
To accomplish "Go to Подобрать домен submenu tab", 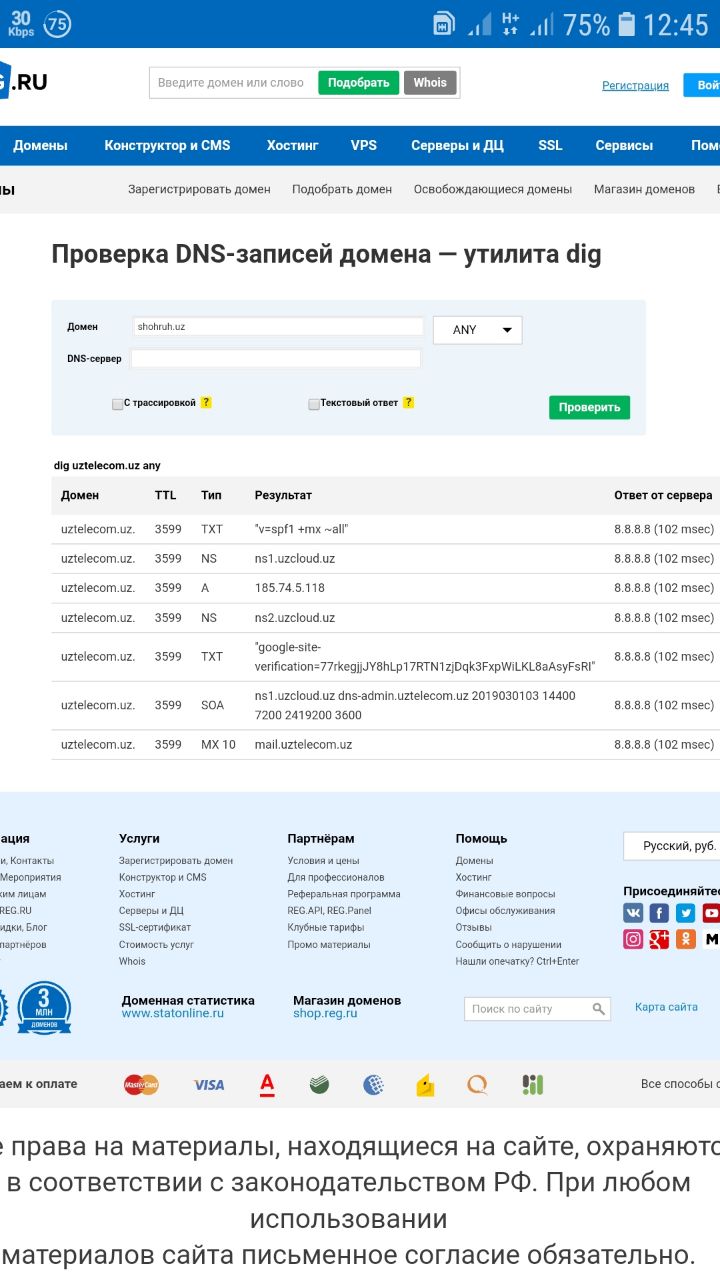I will pos(342,189).
